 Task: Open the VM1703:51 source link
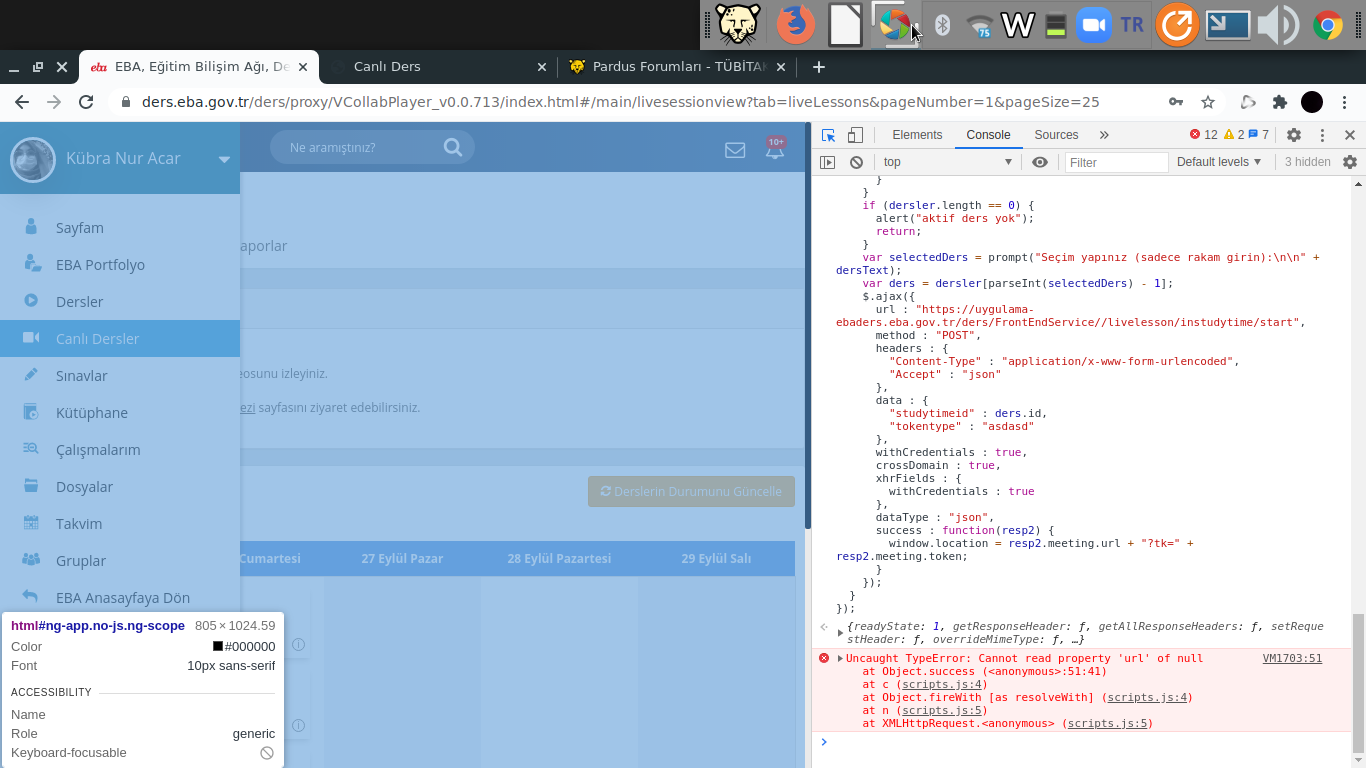point(1292,658)
